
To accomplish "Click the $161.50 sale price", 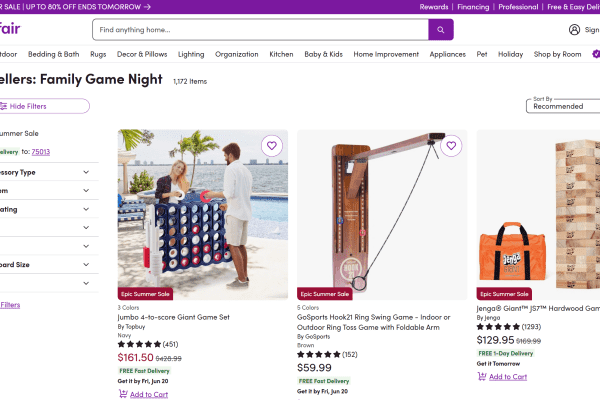I will [x=135, y=357].
